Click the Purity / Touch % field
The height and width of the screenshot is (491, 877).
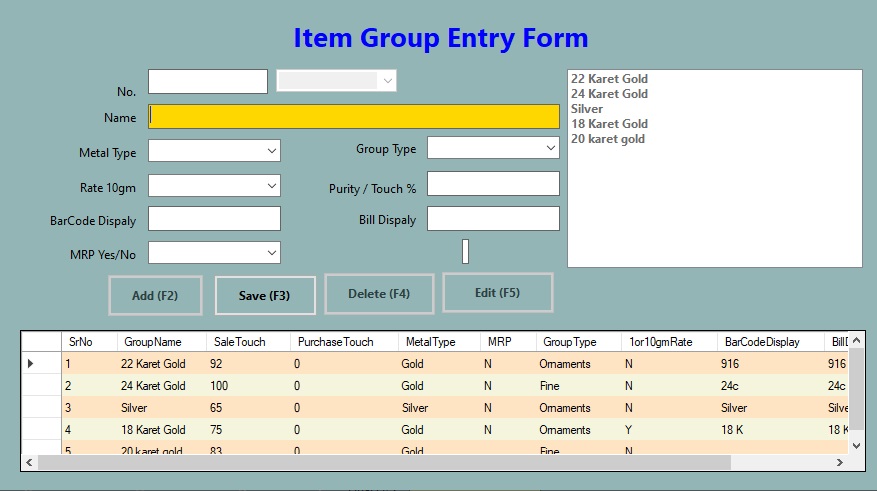(493, 184)
